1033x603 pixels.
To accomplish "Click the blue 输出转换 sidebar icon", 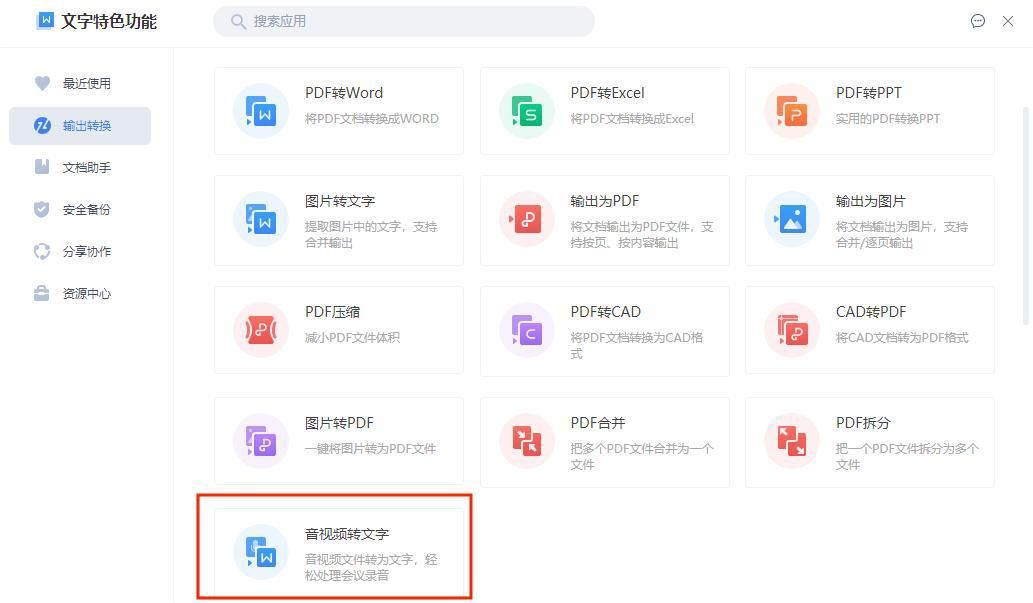I will (42, 125).
